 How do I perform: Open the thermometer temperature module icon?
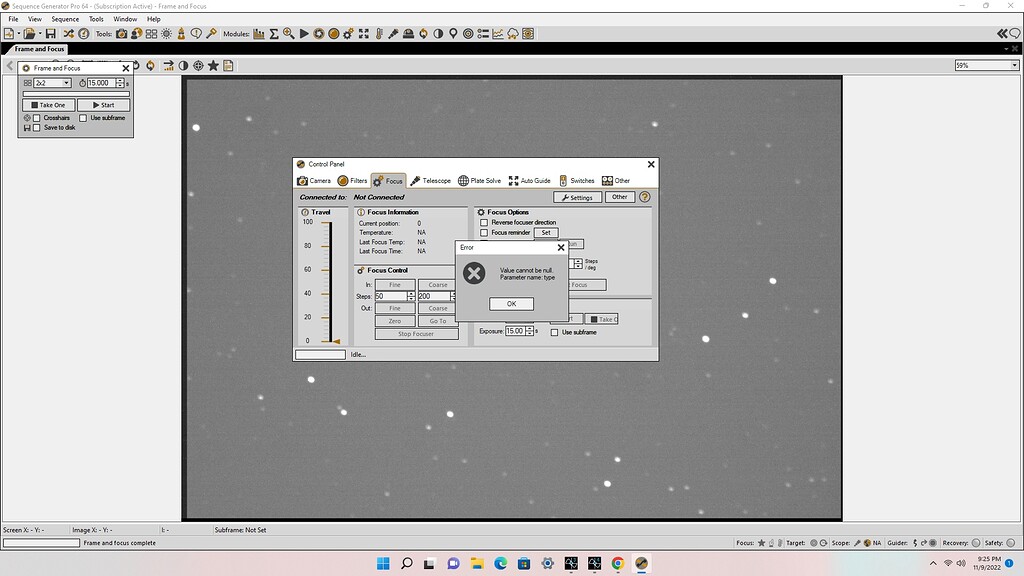pos(378,33)
